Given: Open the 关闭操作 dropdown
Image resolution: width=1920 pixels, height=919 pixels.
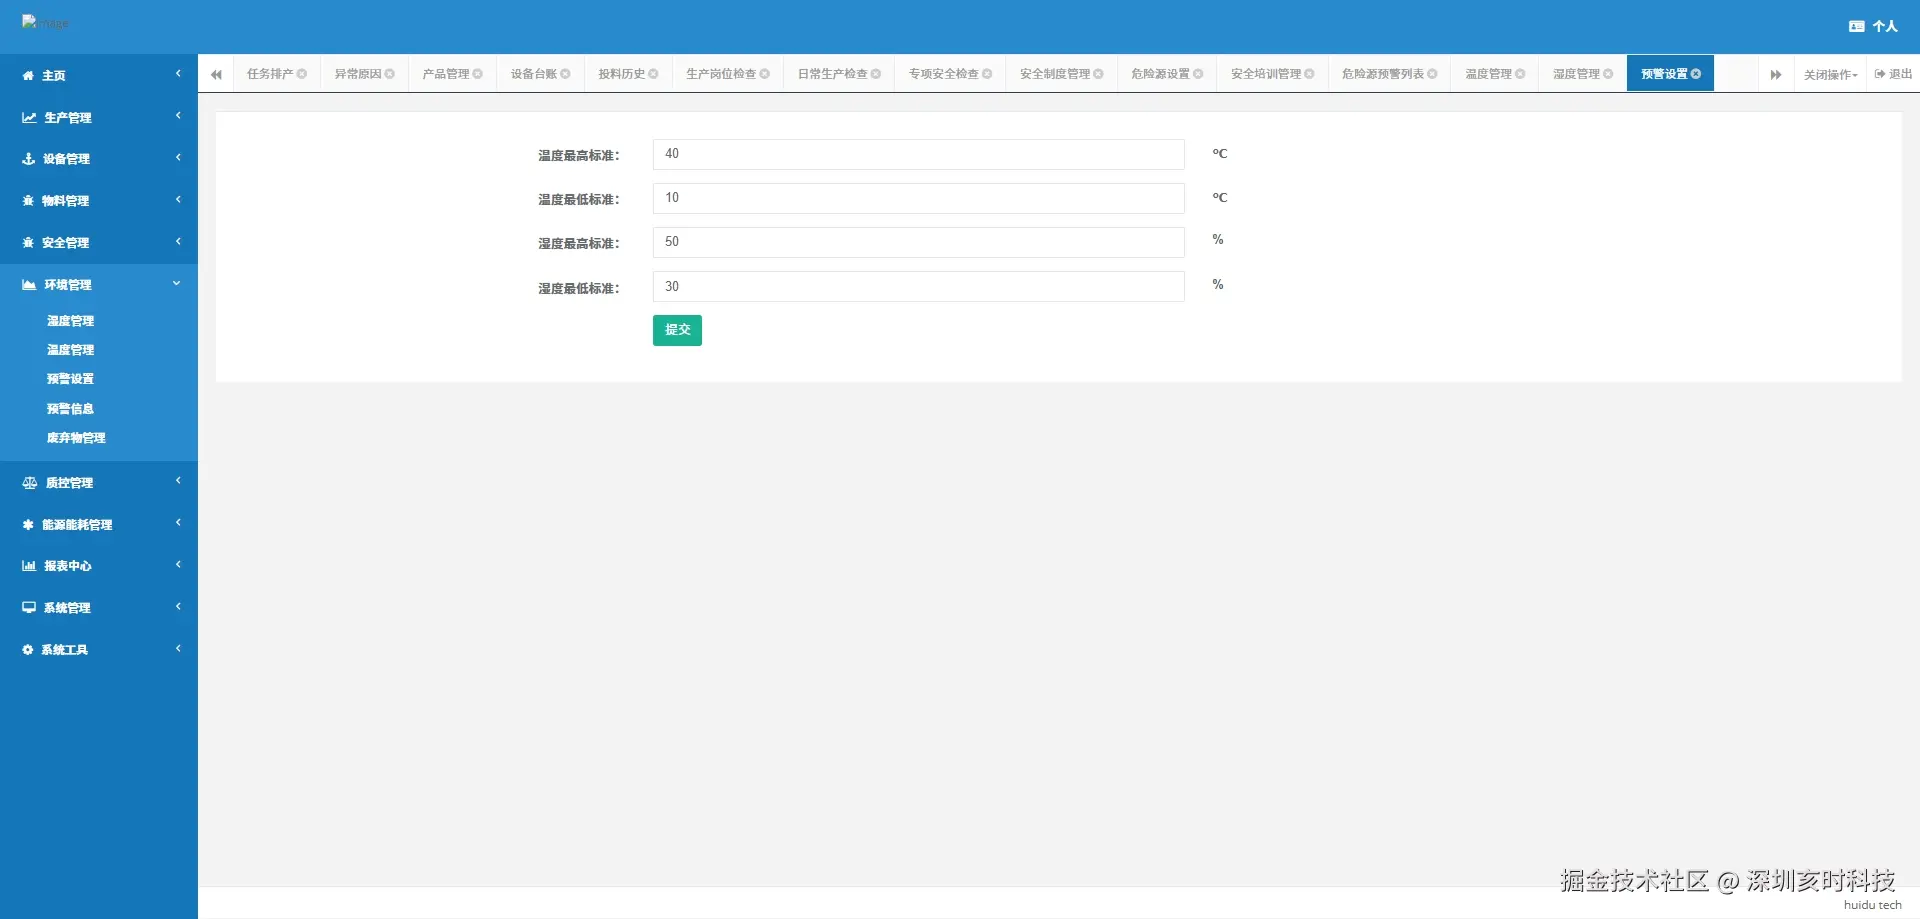Looking at the screenshot, I should click(x=1830, y=75).
